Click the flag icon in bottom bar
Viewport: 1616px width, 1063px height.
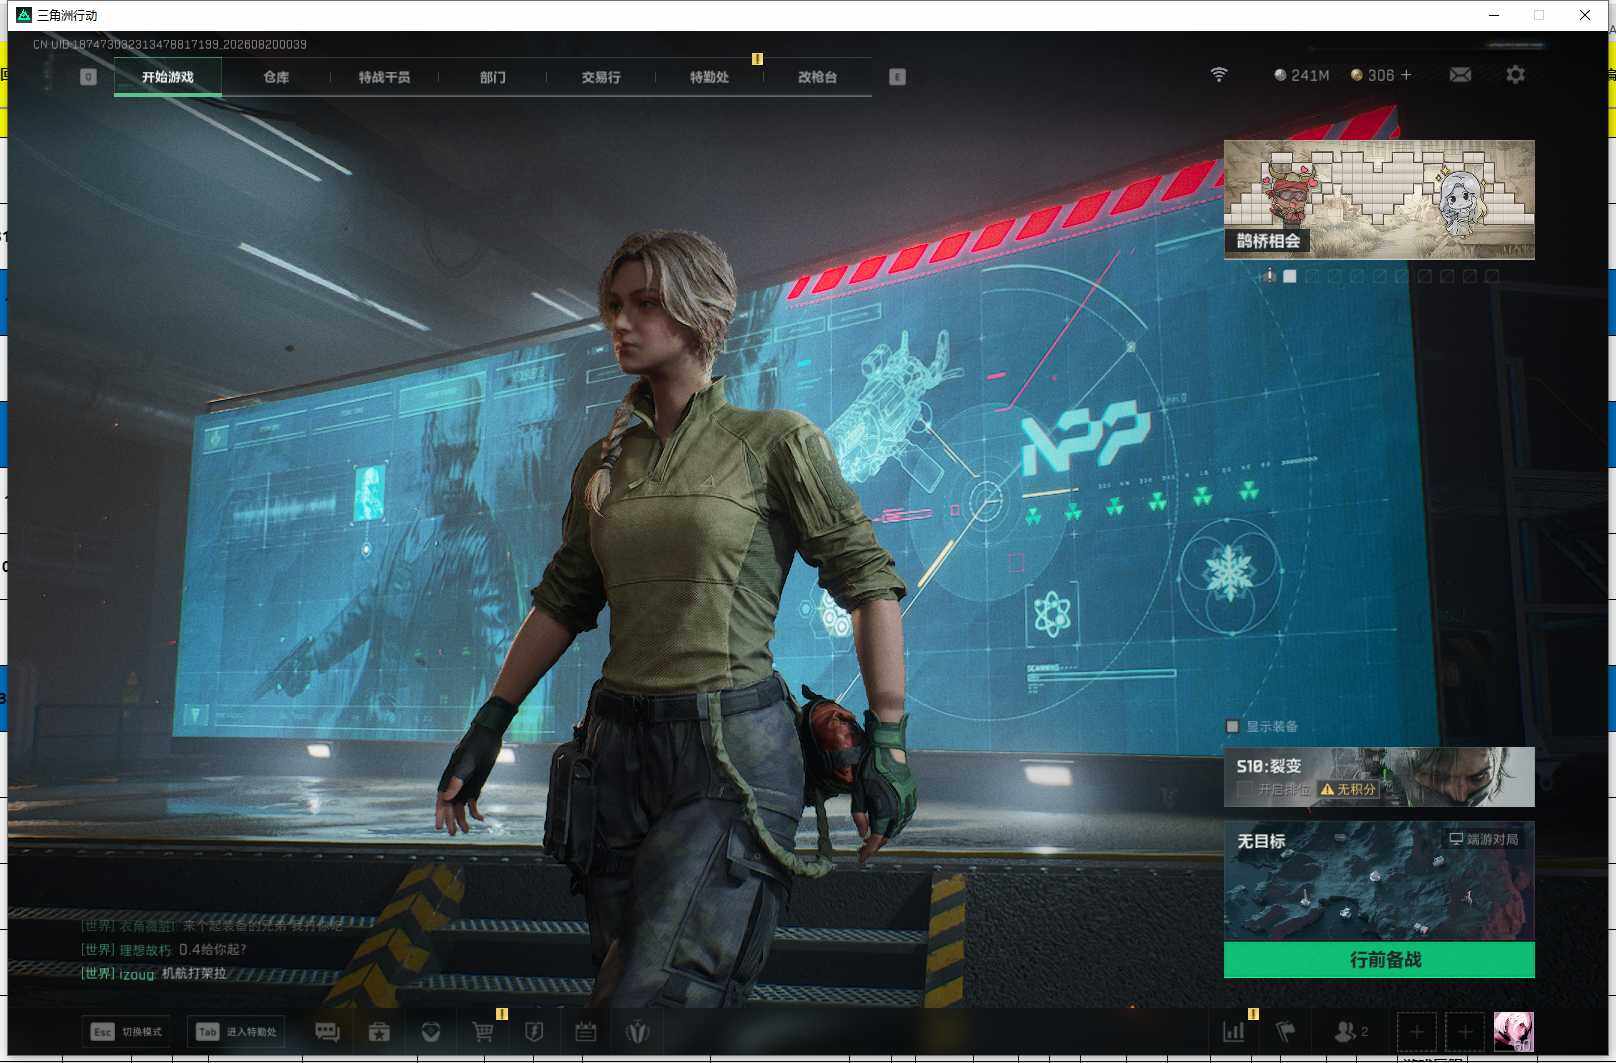pos(1286,1032)
